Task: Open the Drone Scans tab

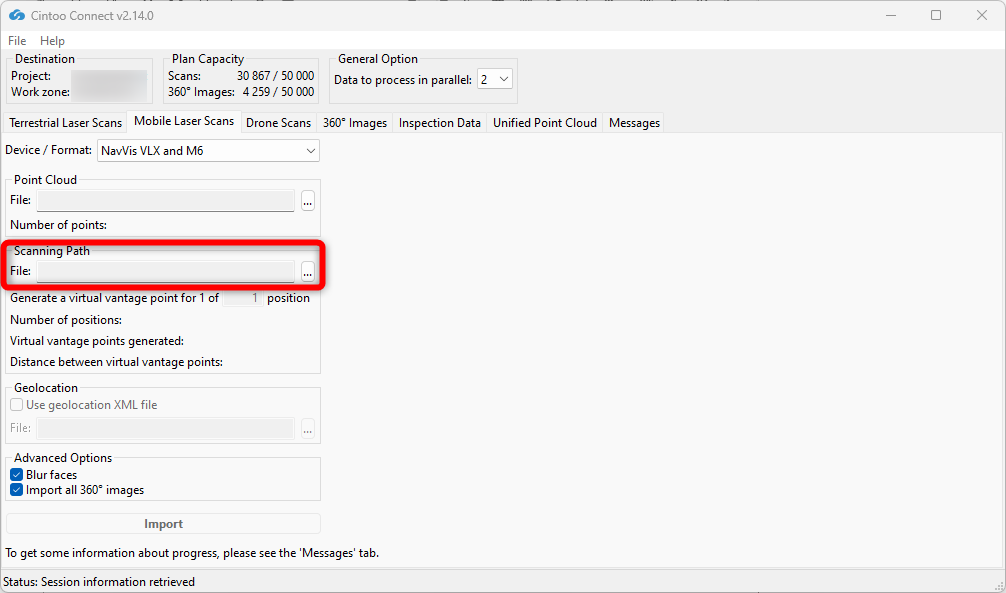Action: click(x=278, y=123)
